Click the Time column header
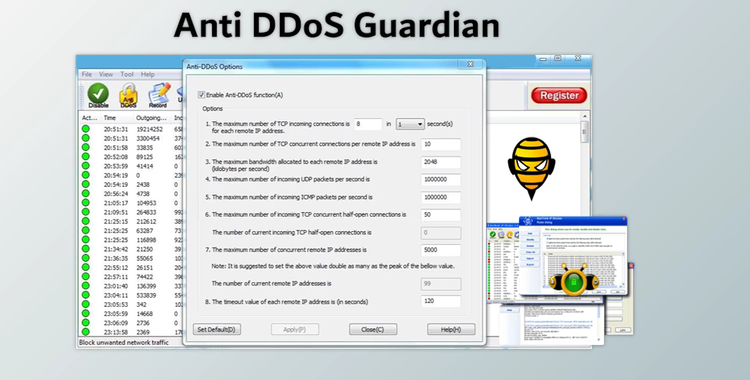The image size is (750, 380). [110, 118]
